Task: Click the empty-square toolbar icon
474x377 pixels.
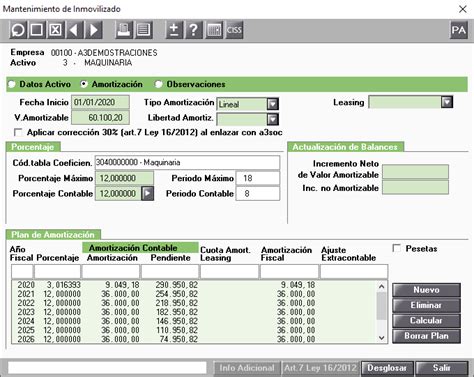Action: tap(37, 30)
